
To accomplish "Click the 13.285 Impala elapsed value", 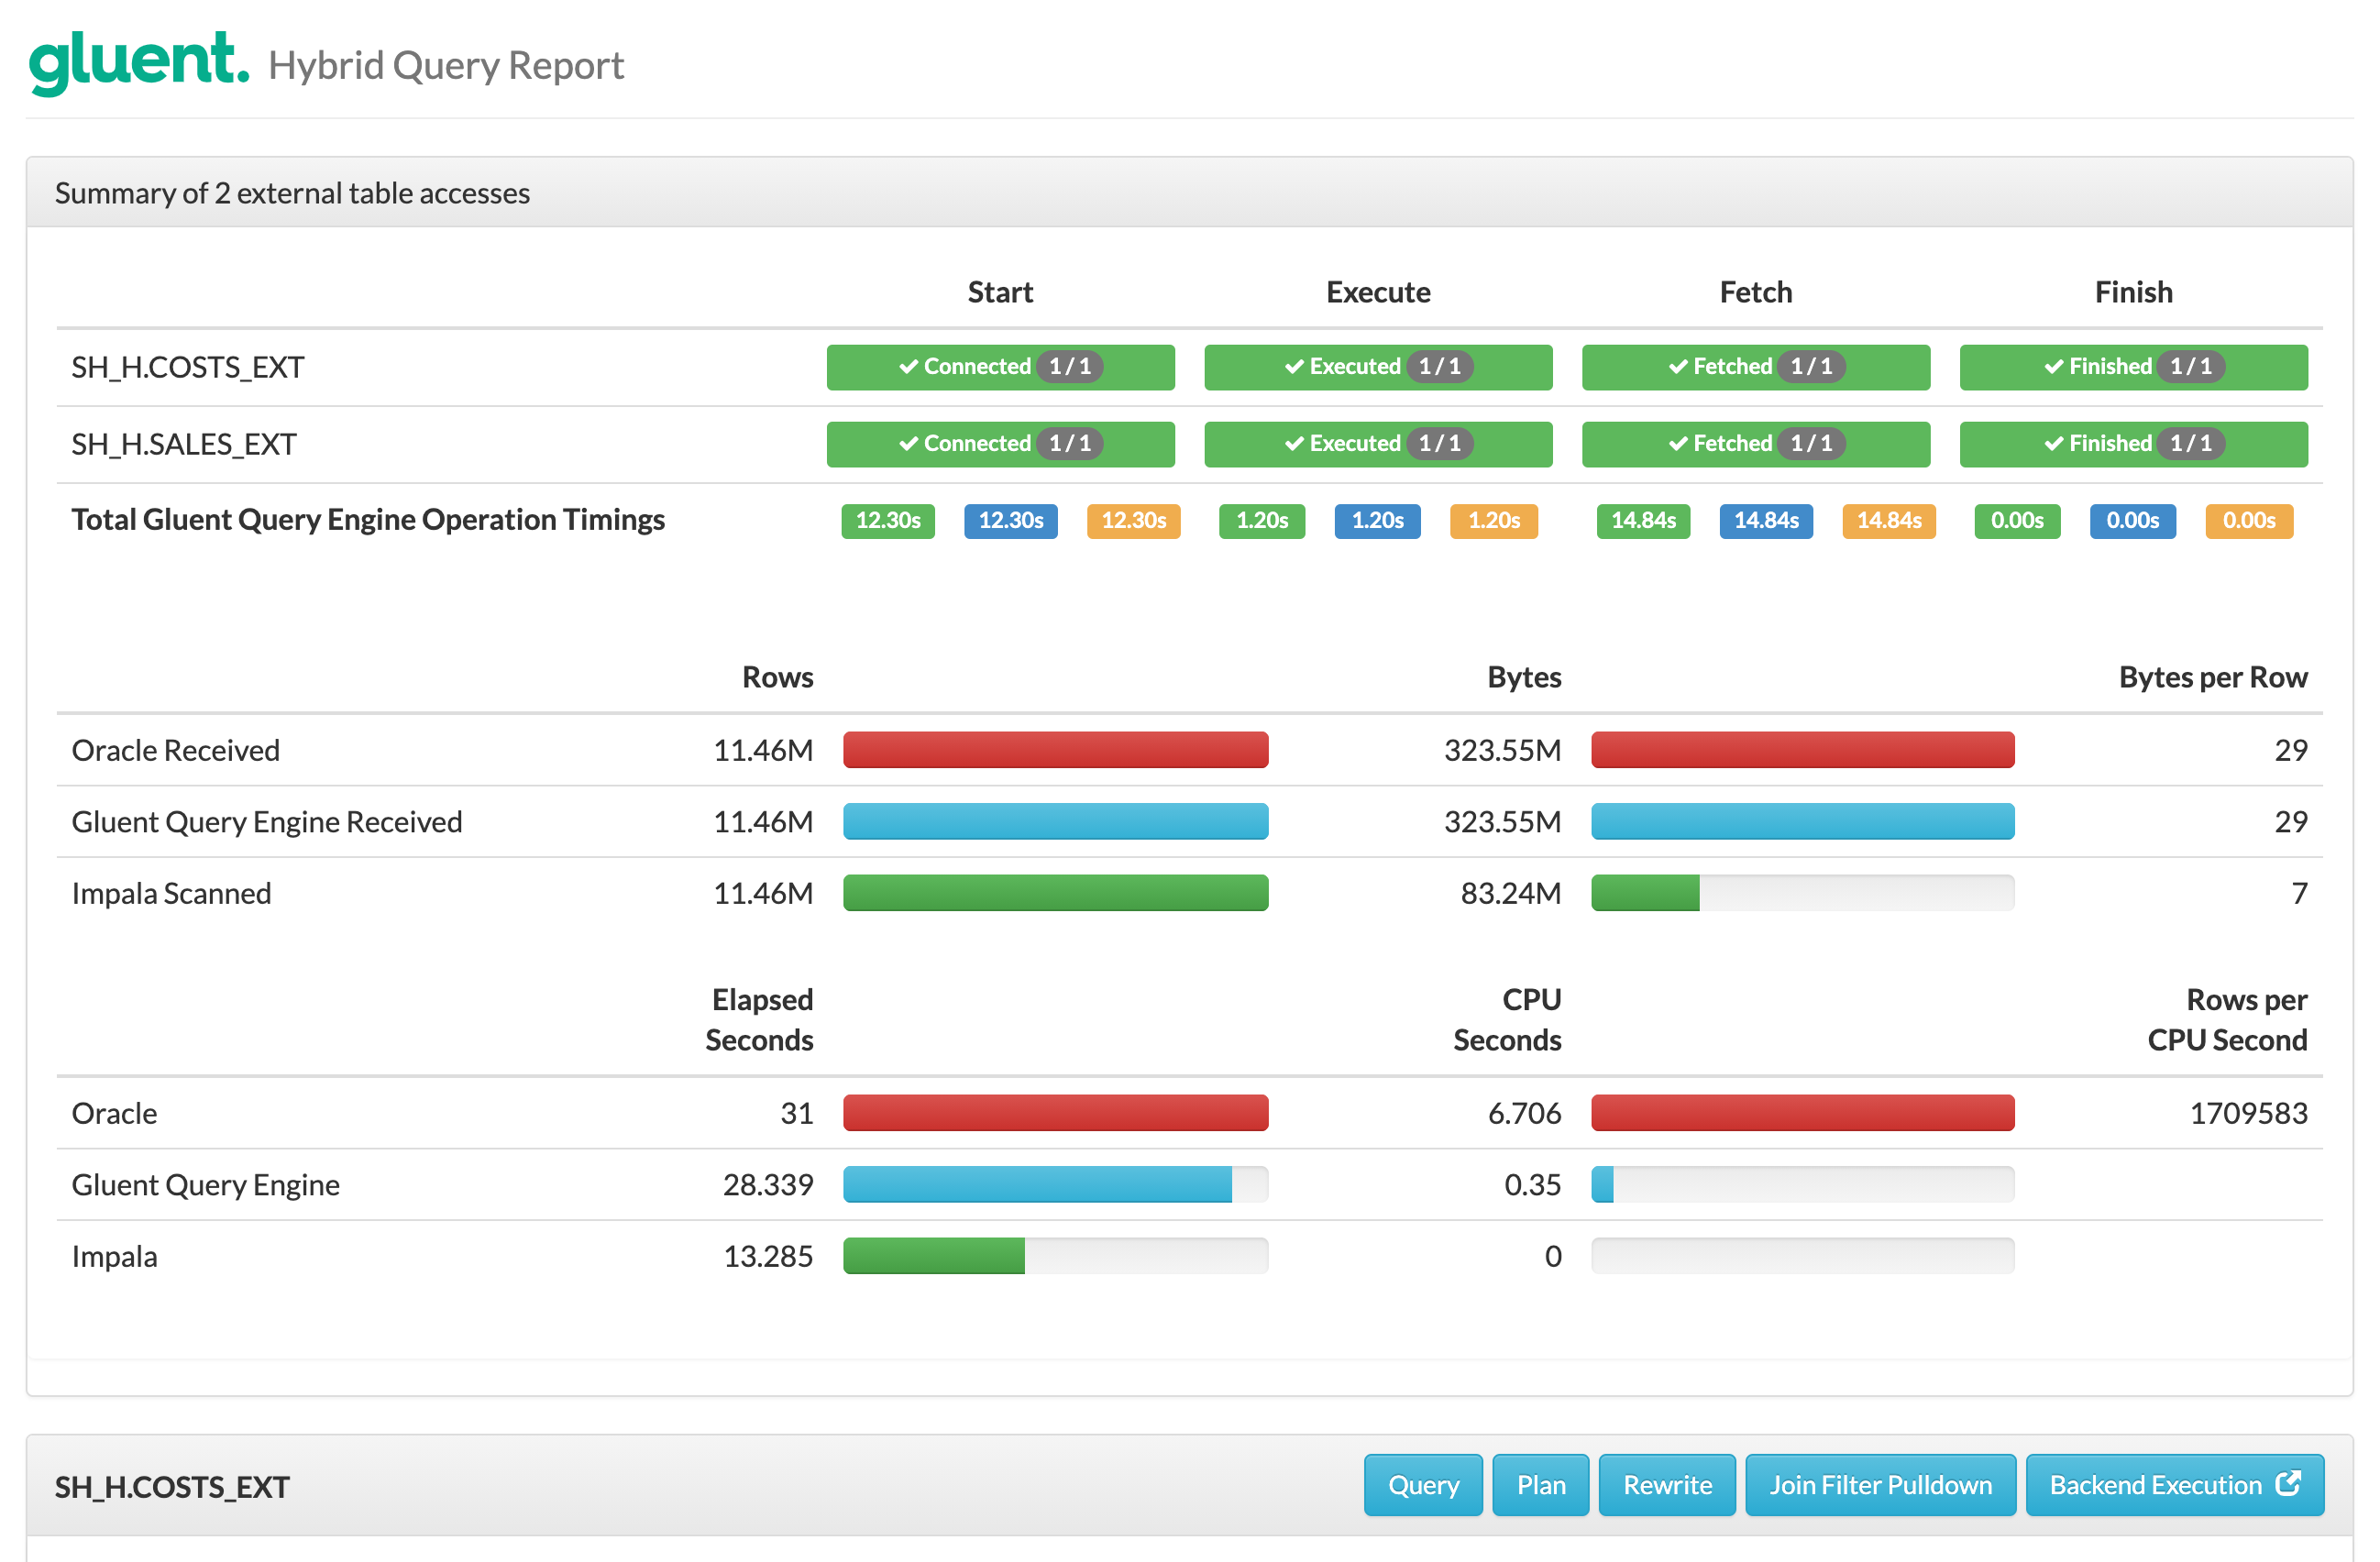I will [x=768, y=1256].
